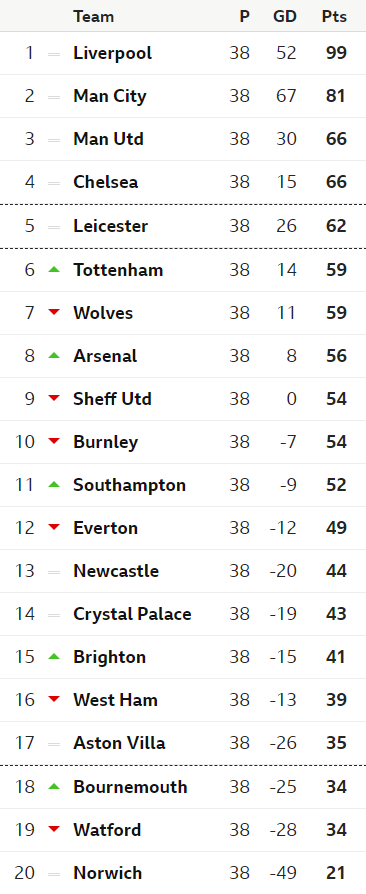Open the Liverpool team link

[x=112, y=53]
